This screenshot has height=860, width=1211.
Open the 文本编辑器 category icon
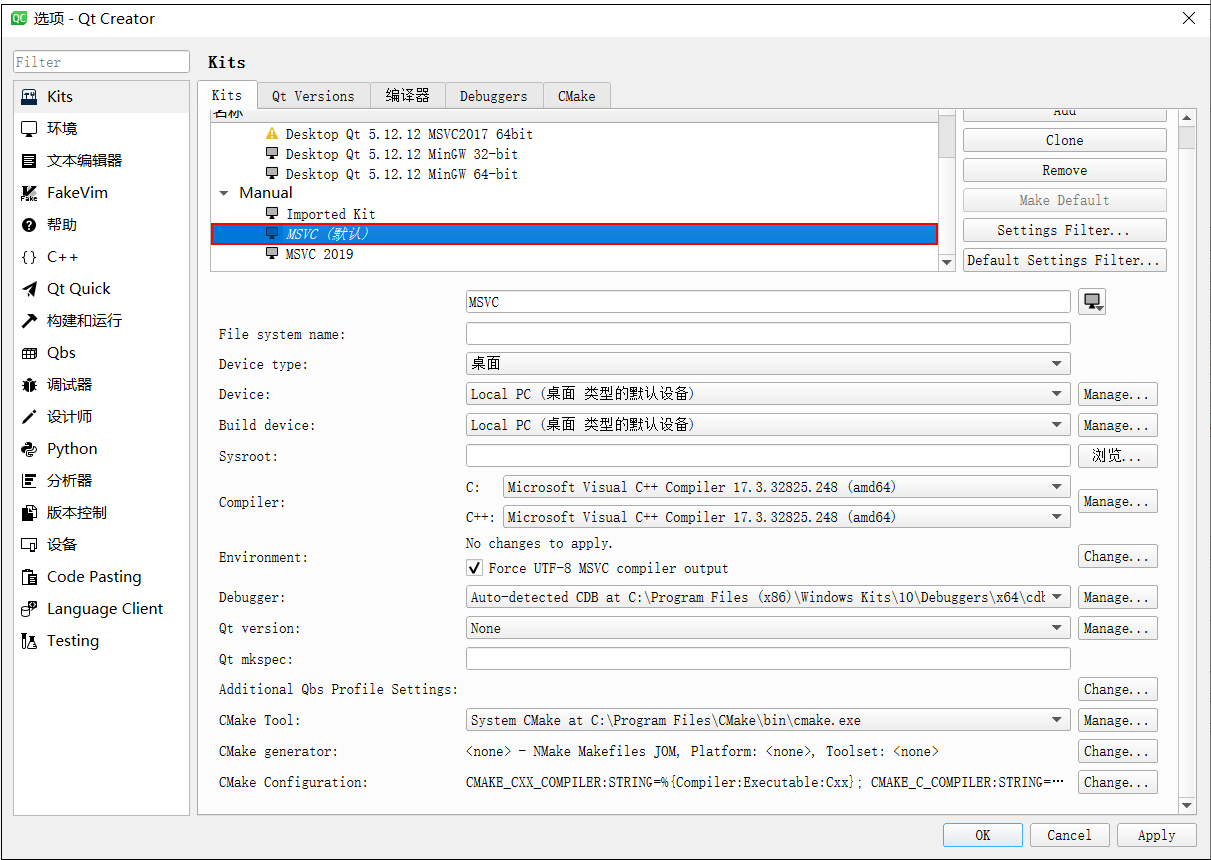[29, 161]
